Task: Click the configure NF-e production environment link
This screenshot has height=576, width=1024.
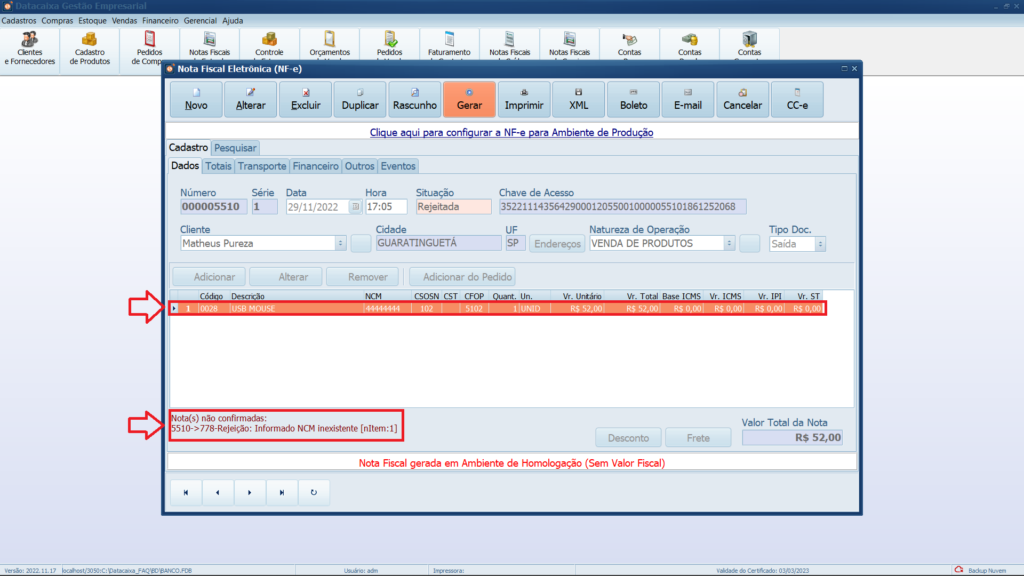Action: (511, 132)
